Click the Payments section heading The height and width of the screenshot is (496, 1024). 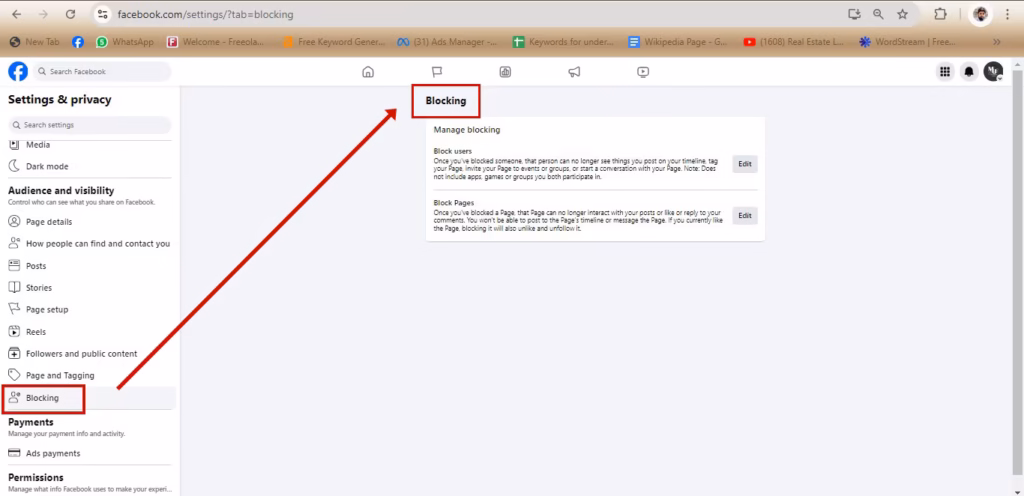tap(31, 422)
